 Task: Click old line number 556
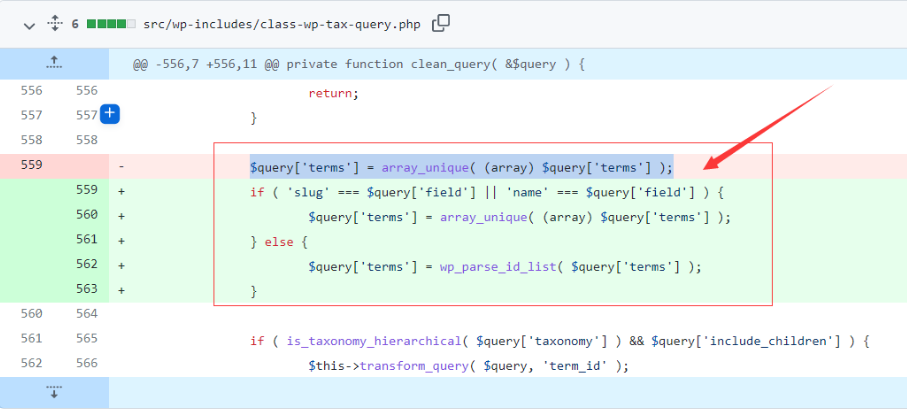[31, 91]
